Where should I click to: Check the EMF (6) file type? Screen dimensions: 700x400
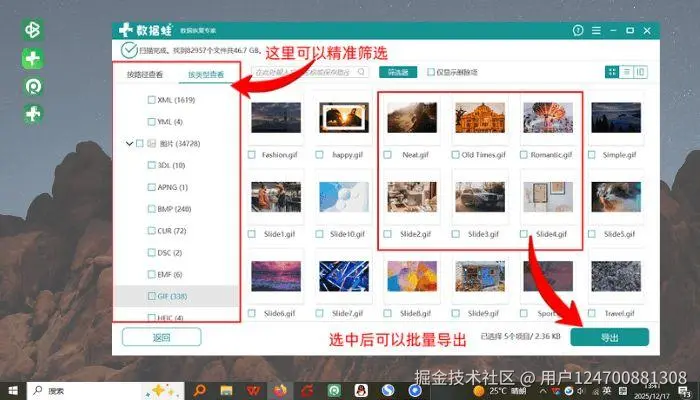click(x=151, y=275)
